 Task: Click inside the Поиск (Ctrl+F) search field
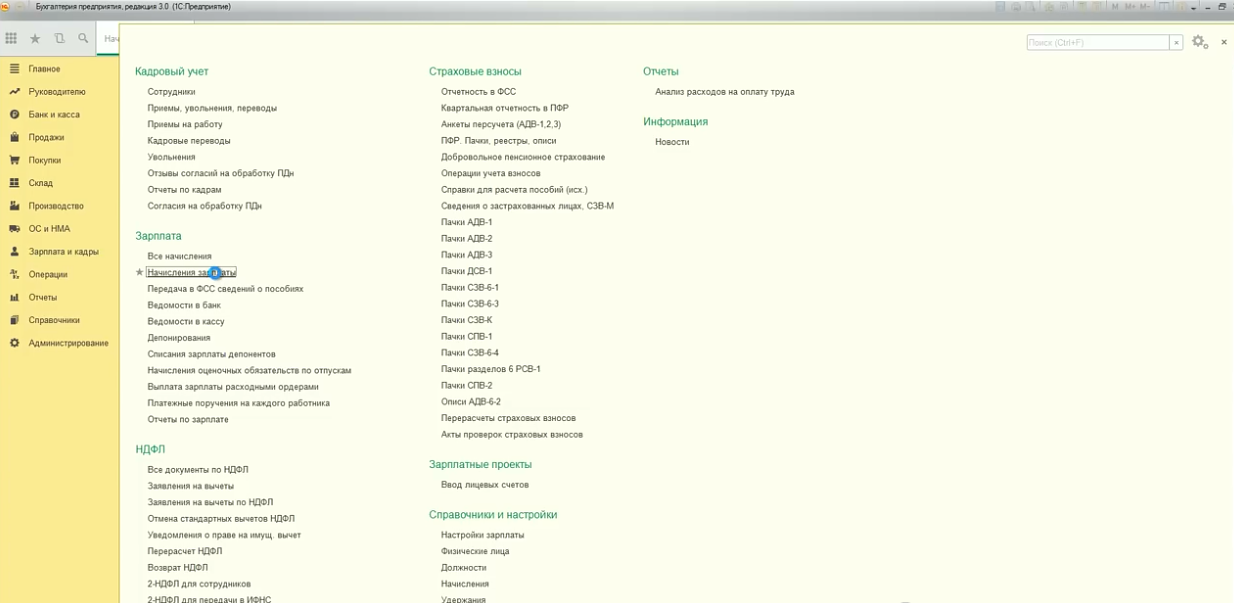click(x=1098, y=43)
